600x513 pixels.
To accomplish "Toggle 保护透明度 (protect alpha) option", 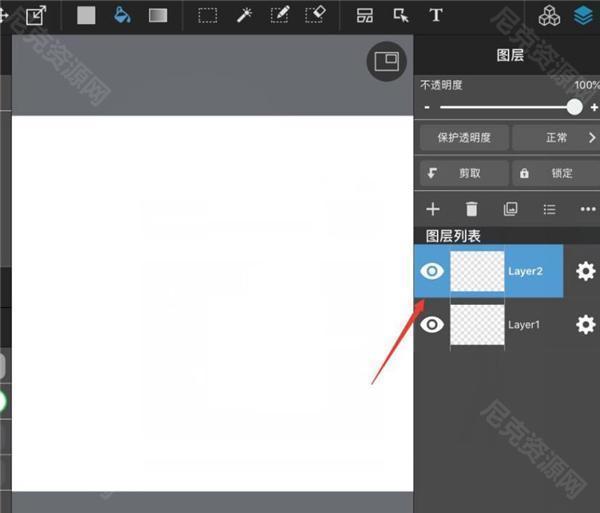I will (x=463, y=138).
